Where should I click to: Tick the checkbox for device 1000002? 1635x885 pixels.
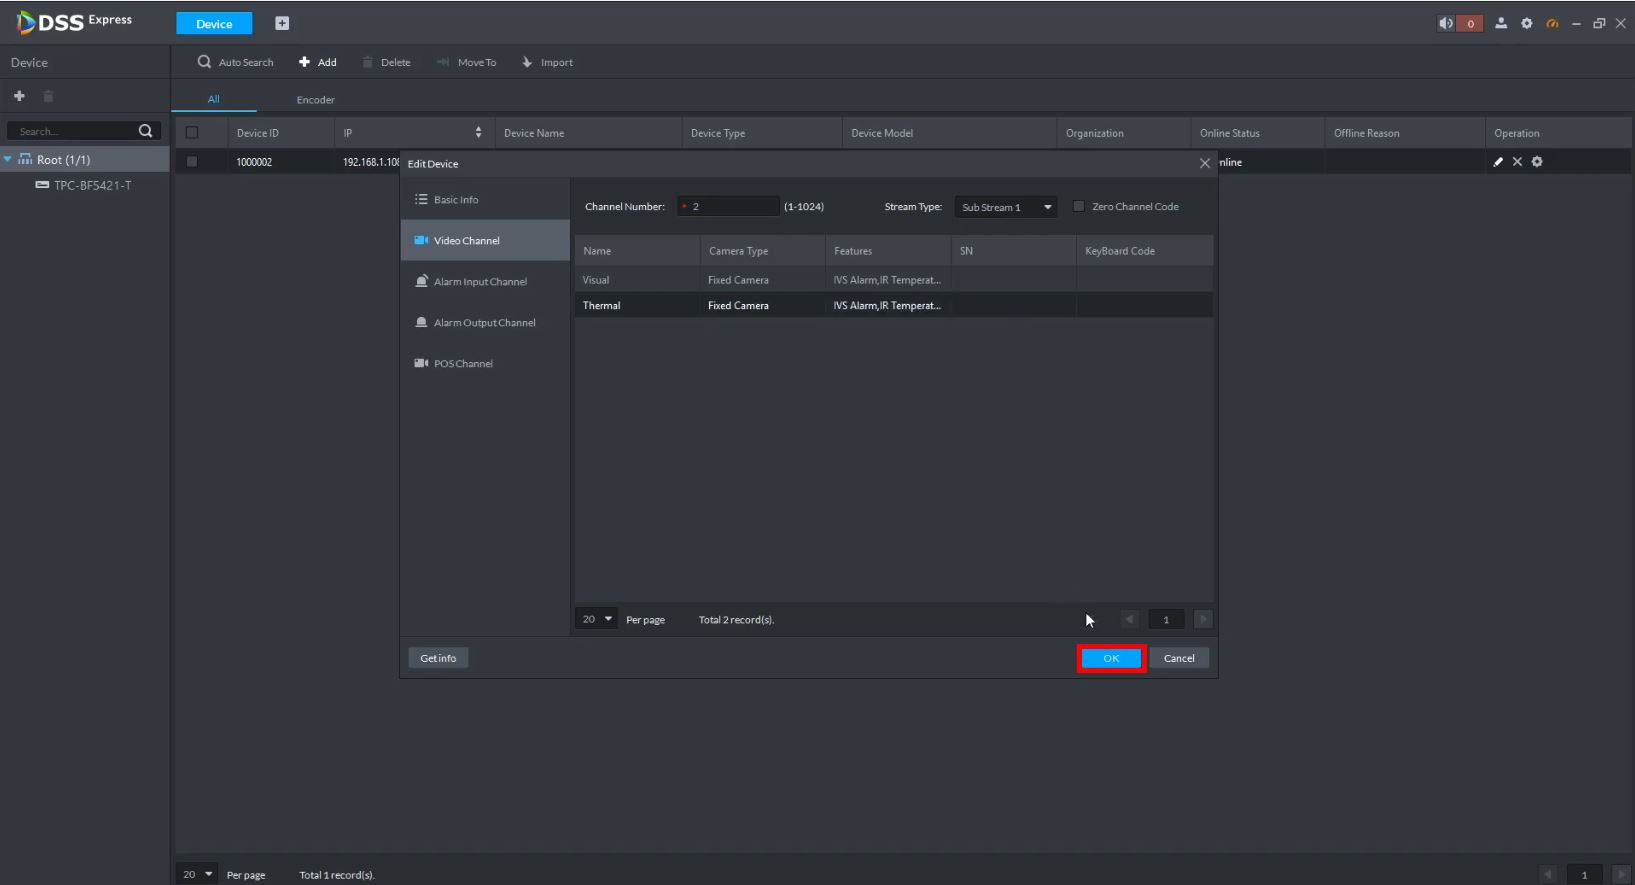(192, 162)
